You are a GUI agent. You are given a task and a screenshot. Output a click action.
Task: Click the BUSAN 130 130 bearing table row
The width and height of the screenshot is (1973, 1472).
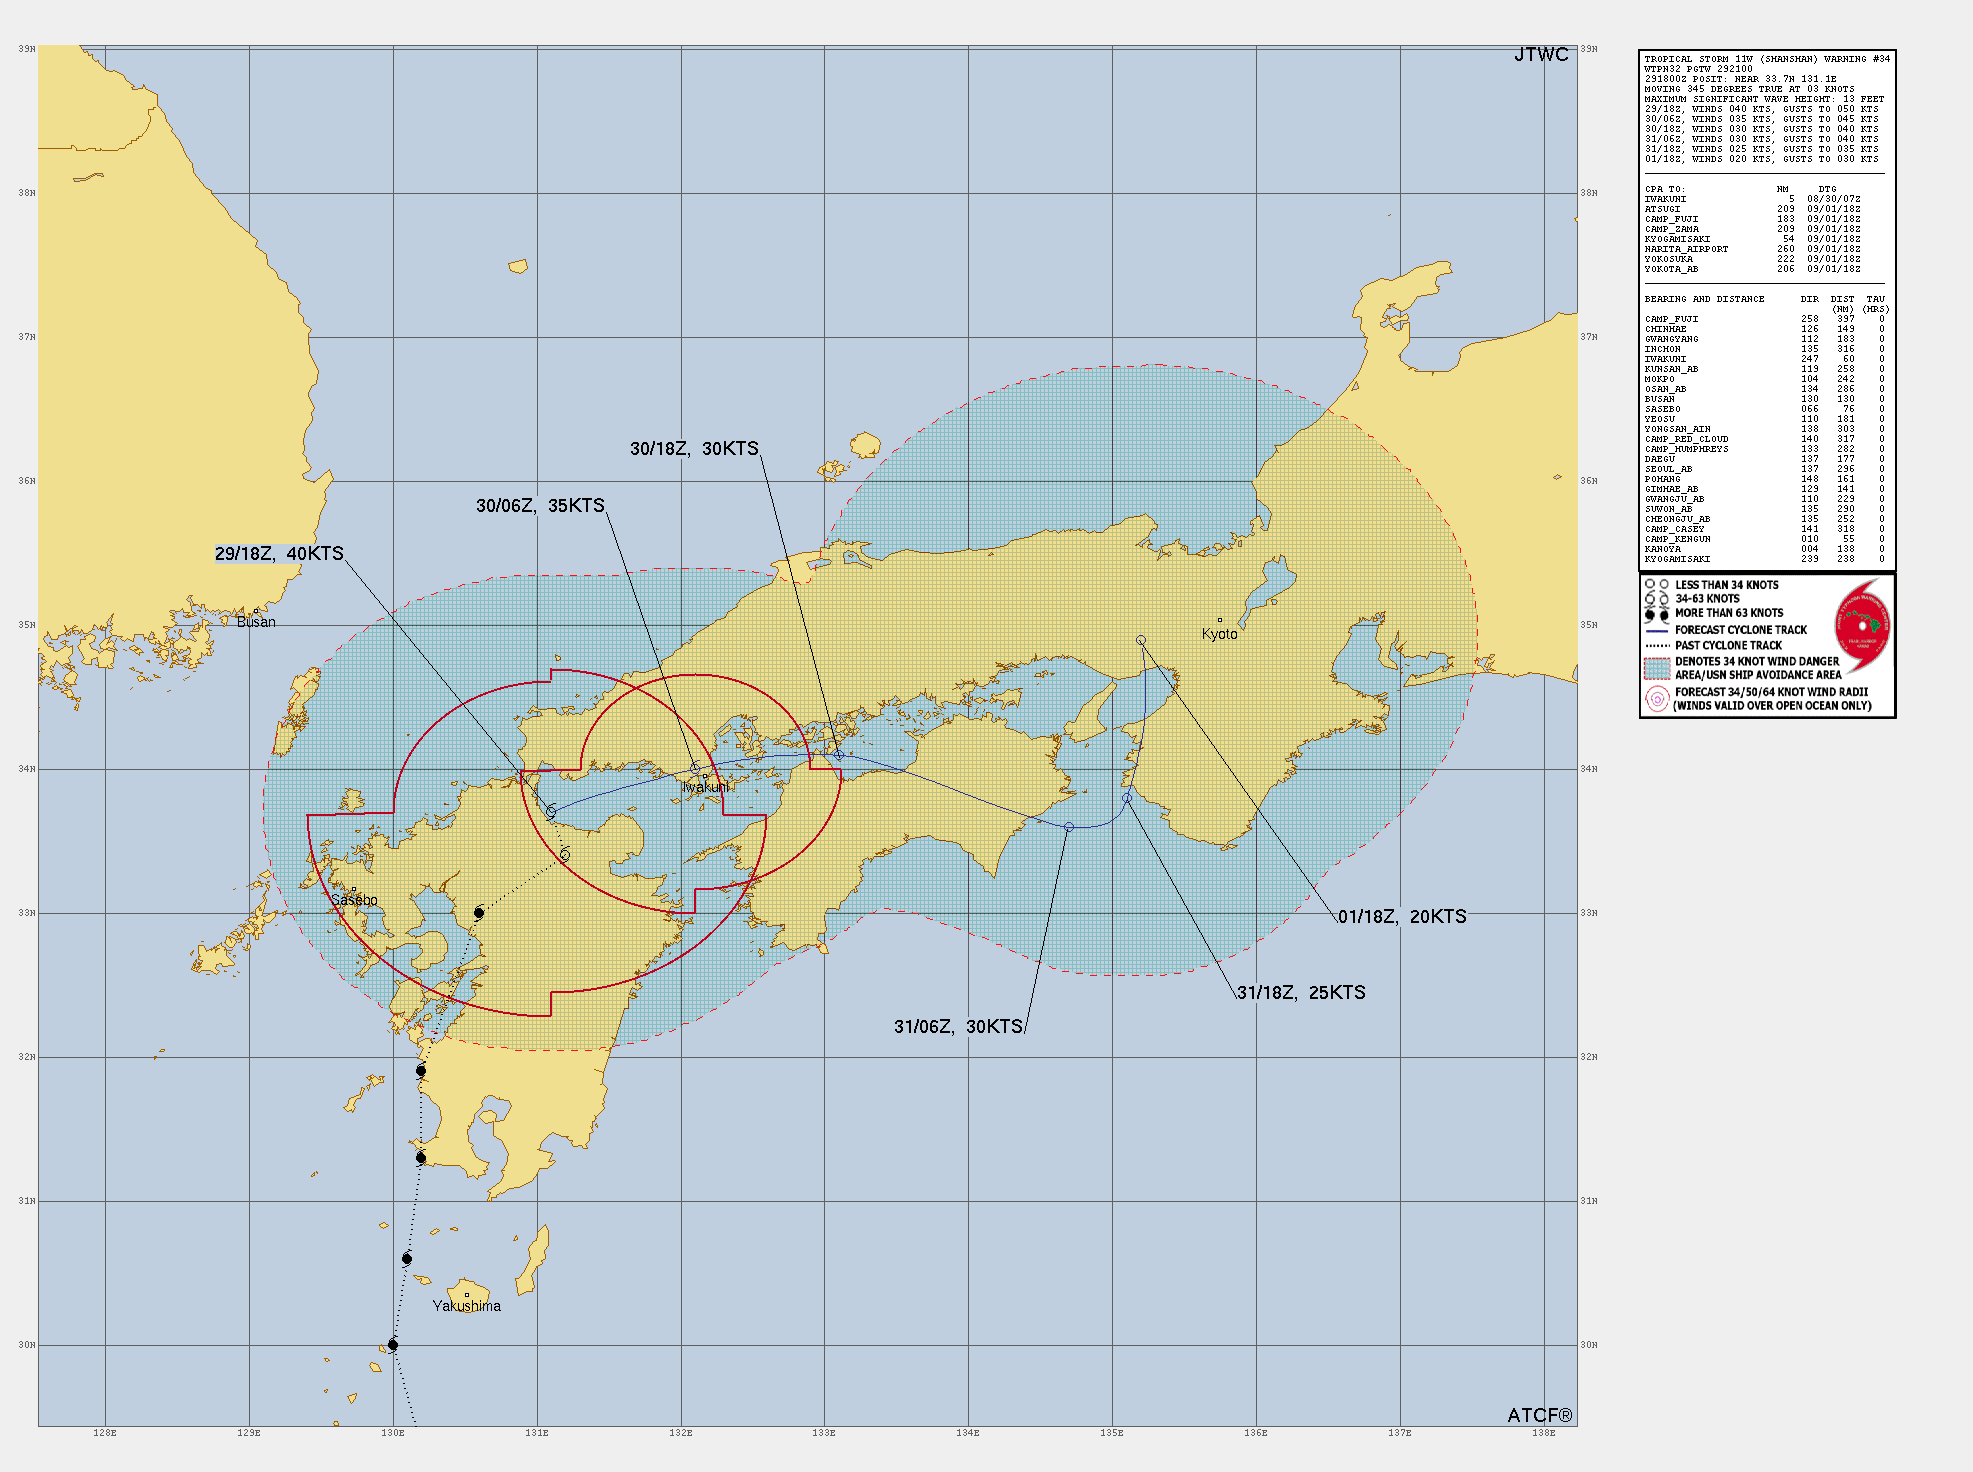pyautogui.click(x=1764, y=399)
